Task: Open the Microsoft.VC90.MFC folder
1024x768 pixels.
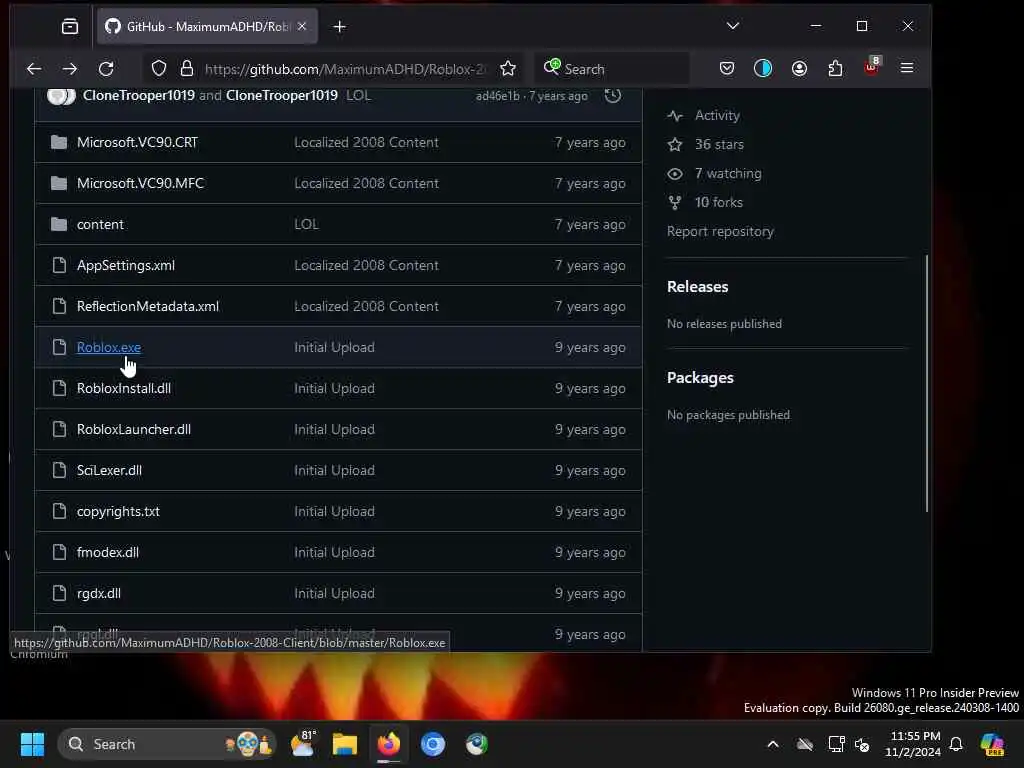Action: (x=140, y=184)
